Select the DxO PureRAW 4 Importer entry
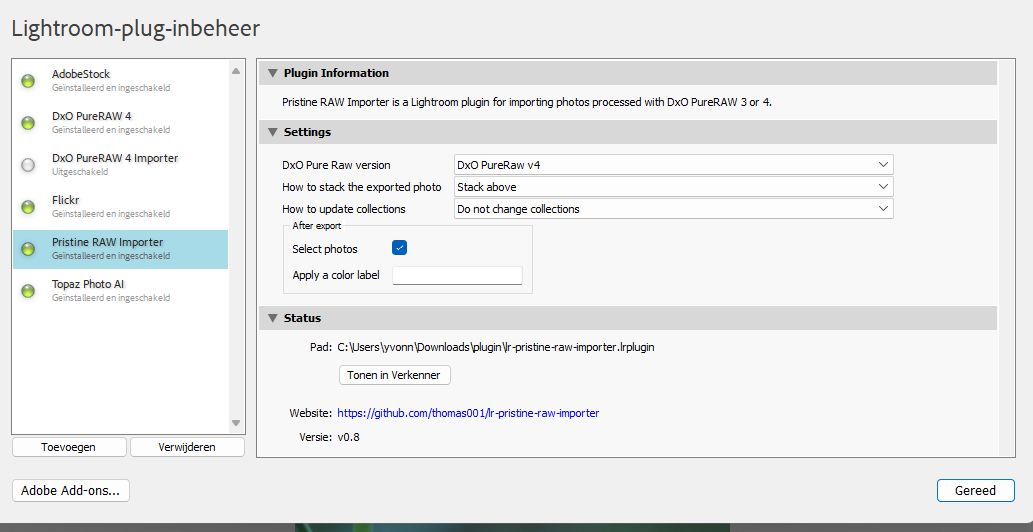Screen dimensions: 1033x532 click(x=121, y=165)
